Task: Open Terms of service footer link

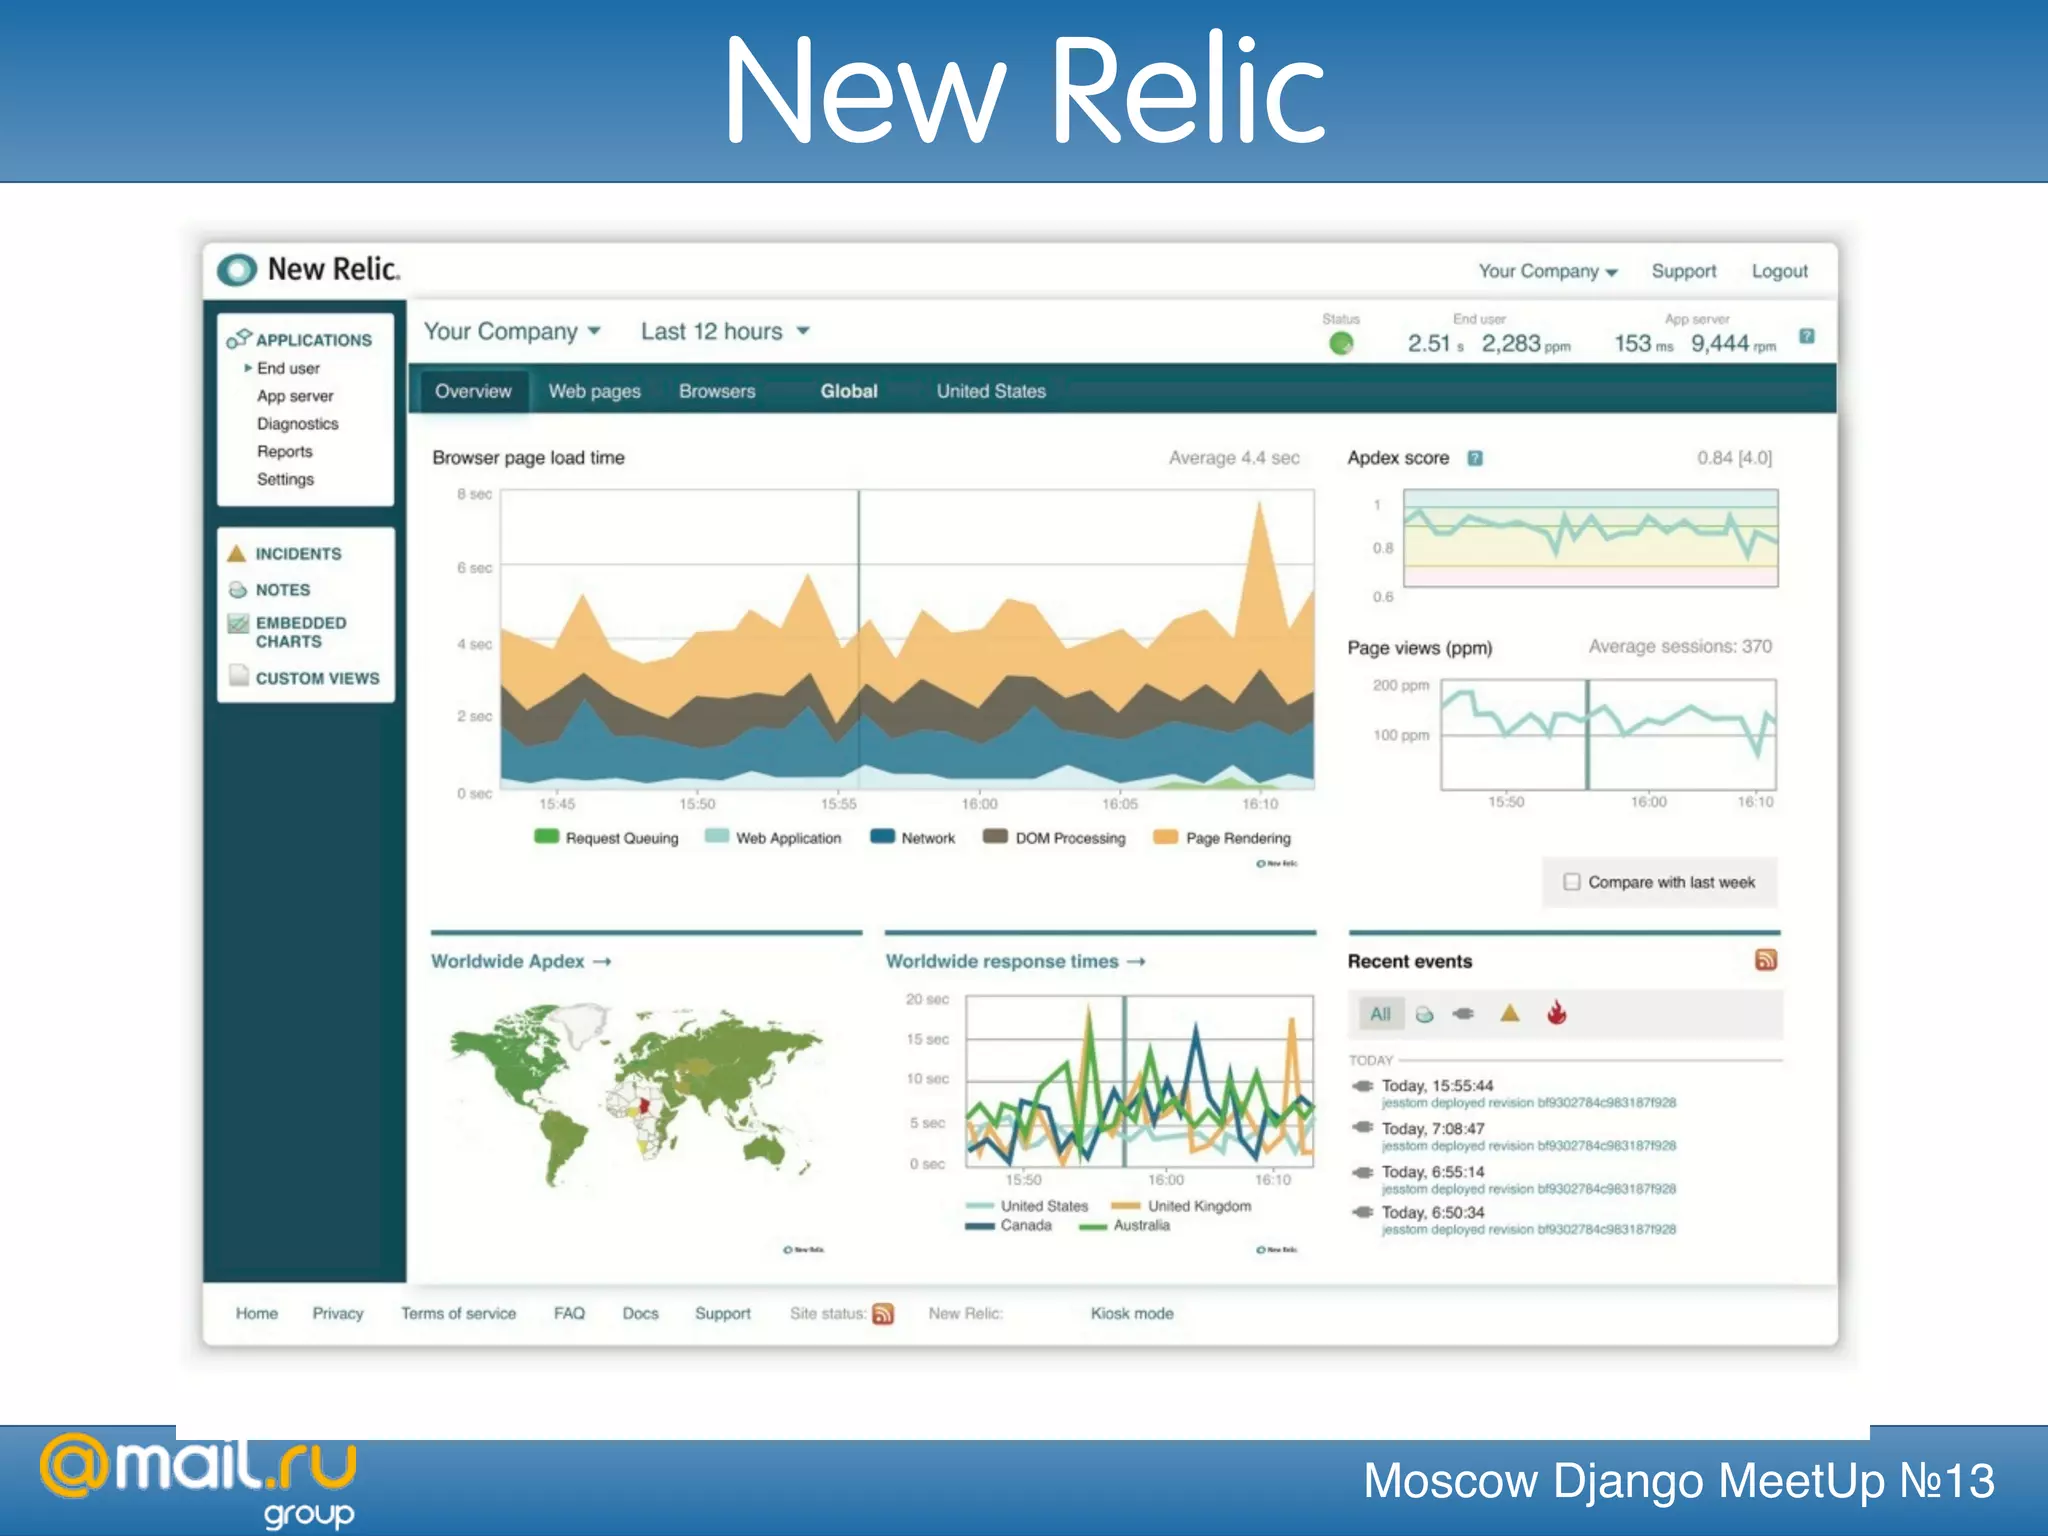Action: point(459,1314)
